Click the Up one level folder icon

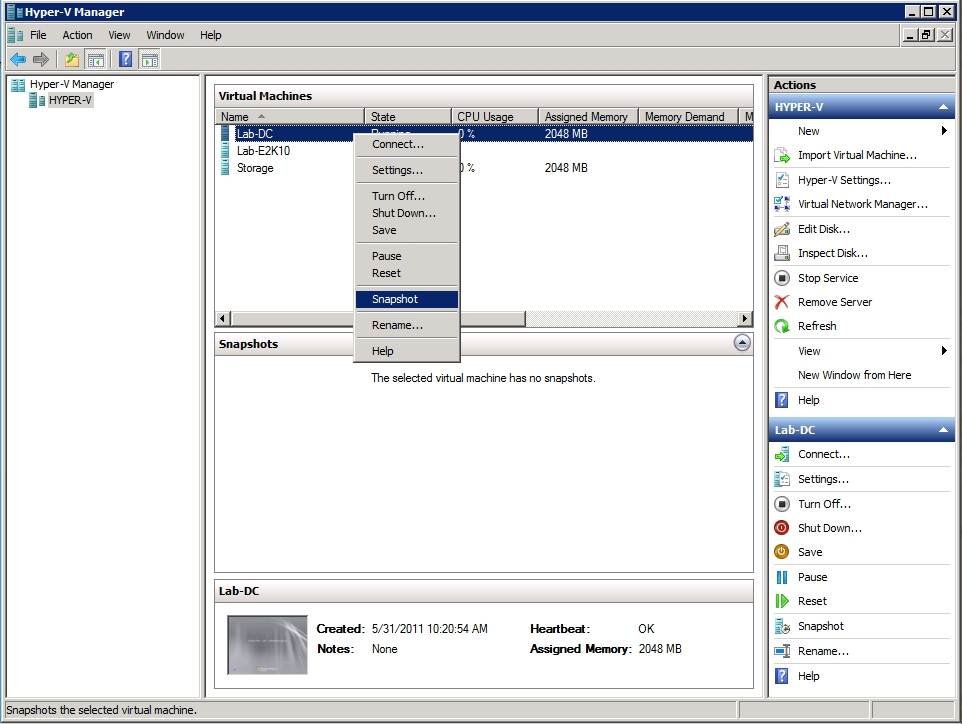72,60
